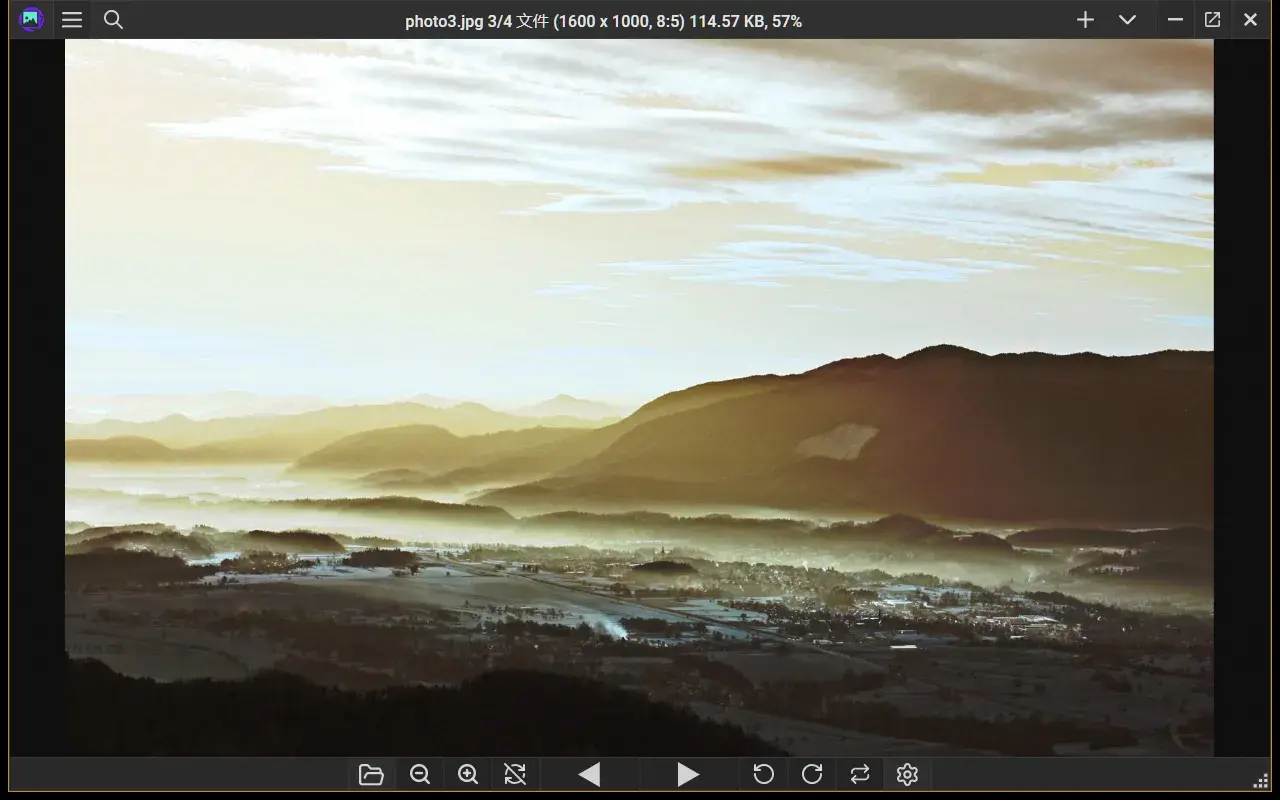Click the app logo icon in title bar
Screen dimensions: 1280x800
click(31, 20)
